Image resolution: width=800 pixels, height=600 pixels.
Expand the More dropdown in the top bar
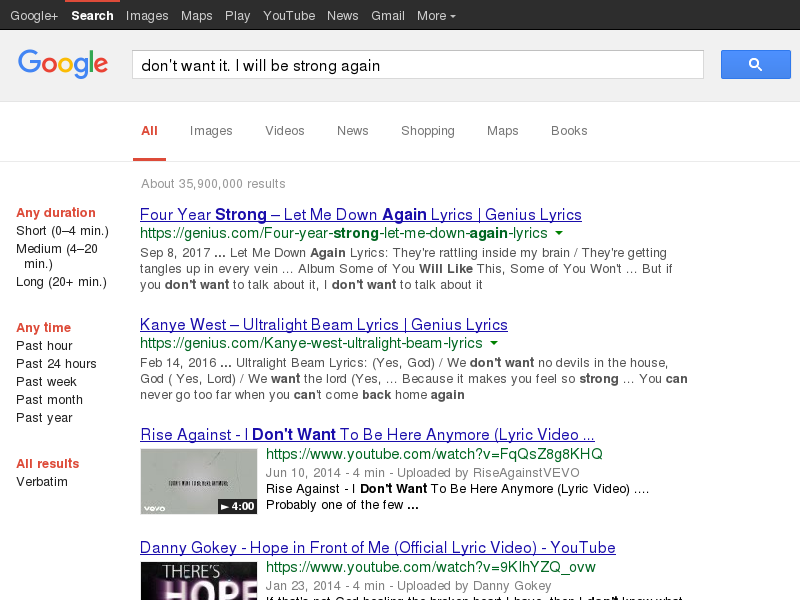(x=436, y=16)
